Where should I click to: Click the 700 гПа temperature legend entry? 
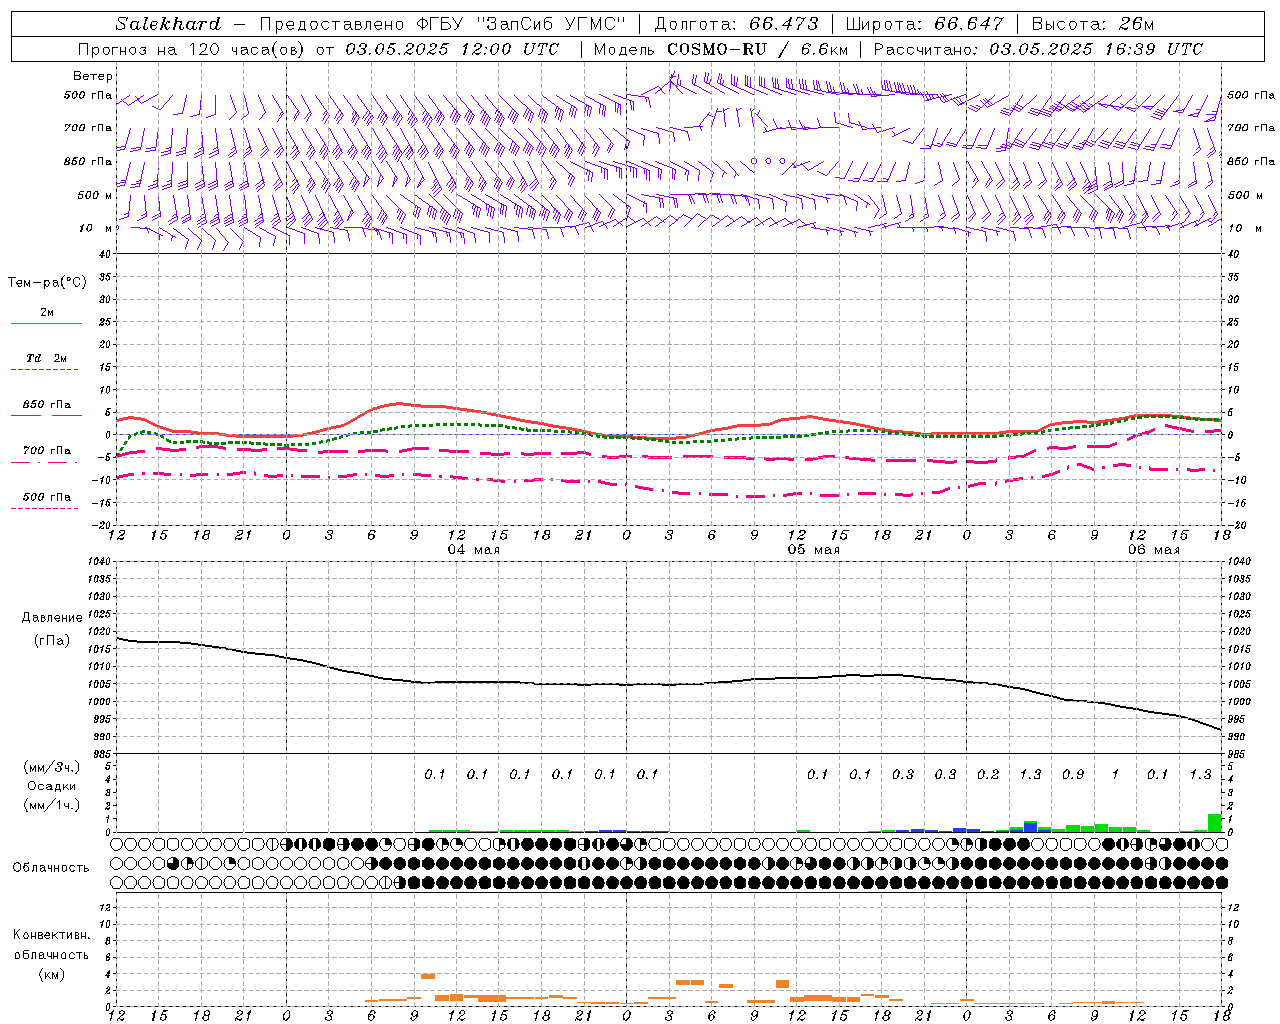click(46, 451)
